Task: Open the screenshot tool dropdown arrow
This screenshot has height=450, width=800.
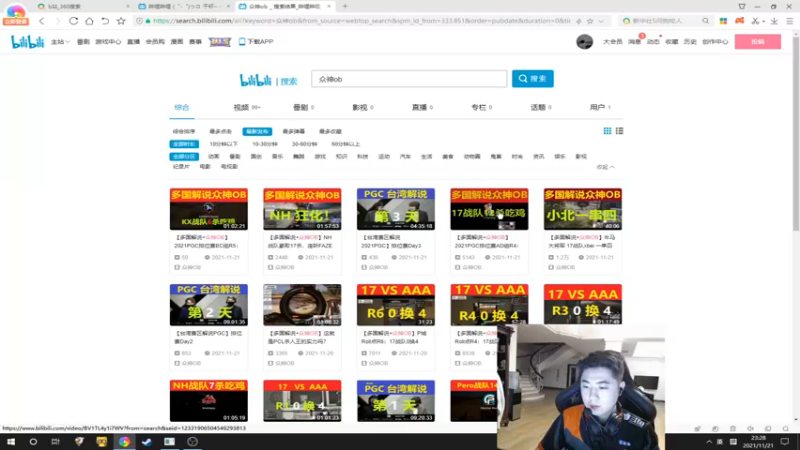Action: point(763,21)
